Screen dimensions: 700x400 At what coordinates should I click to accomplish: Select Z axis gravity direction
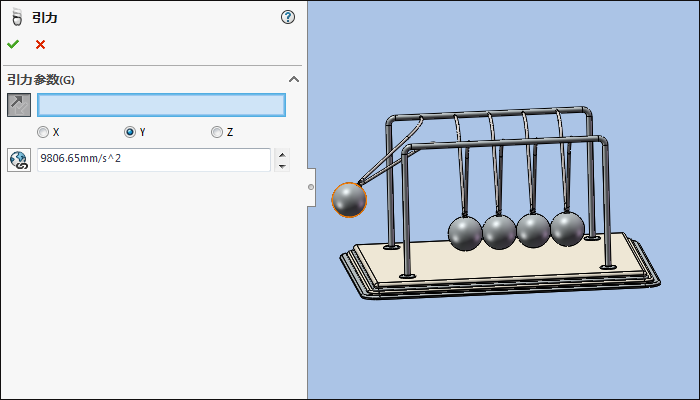tap(217, 132)
